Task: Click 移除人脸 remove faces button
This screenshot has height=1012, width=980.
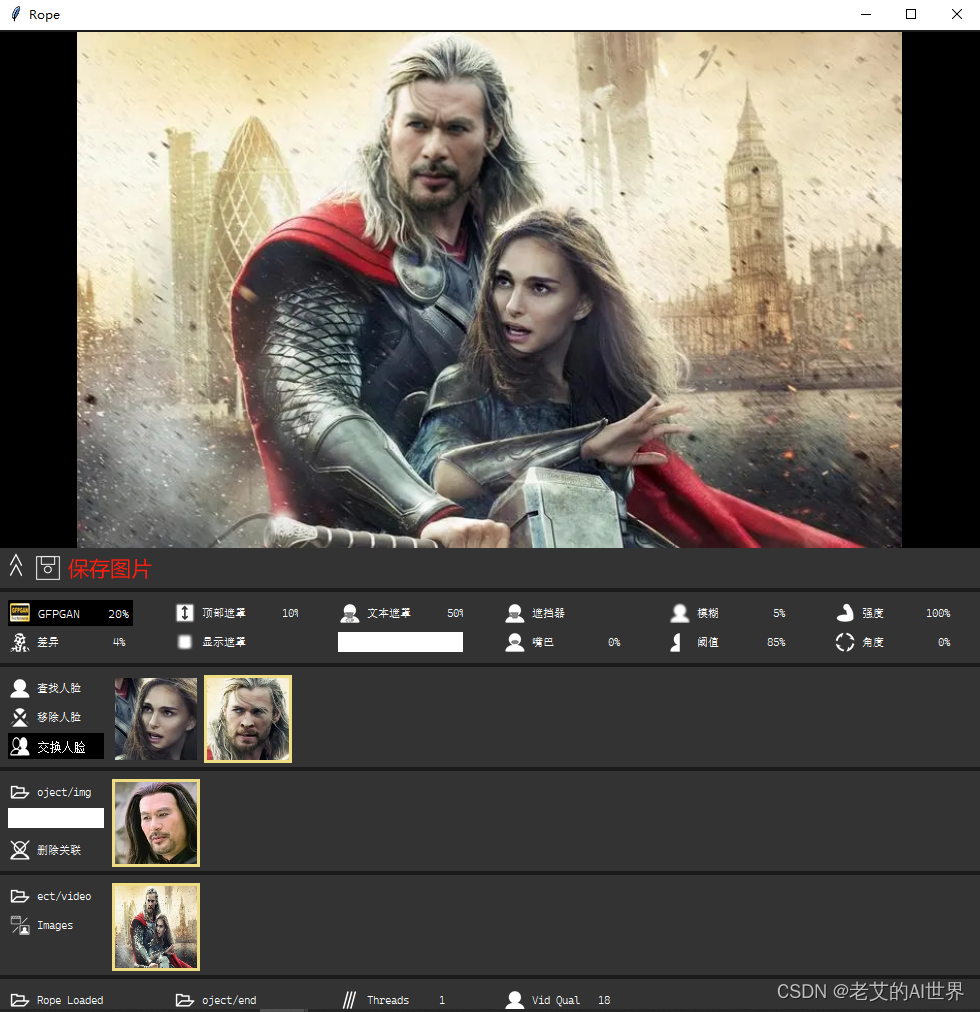Action: pos(56,717)
